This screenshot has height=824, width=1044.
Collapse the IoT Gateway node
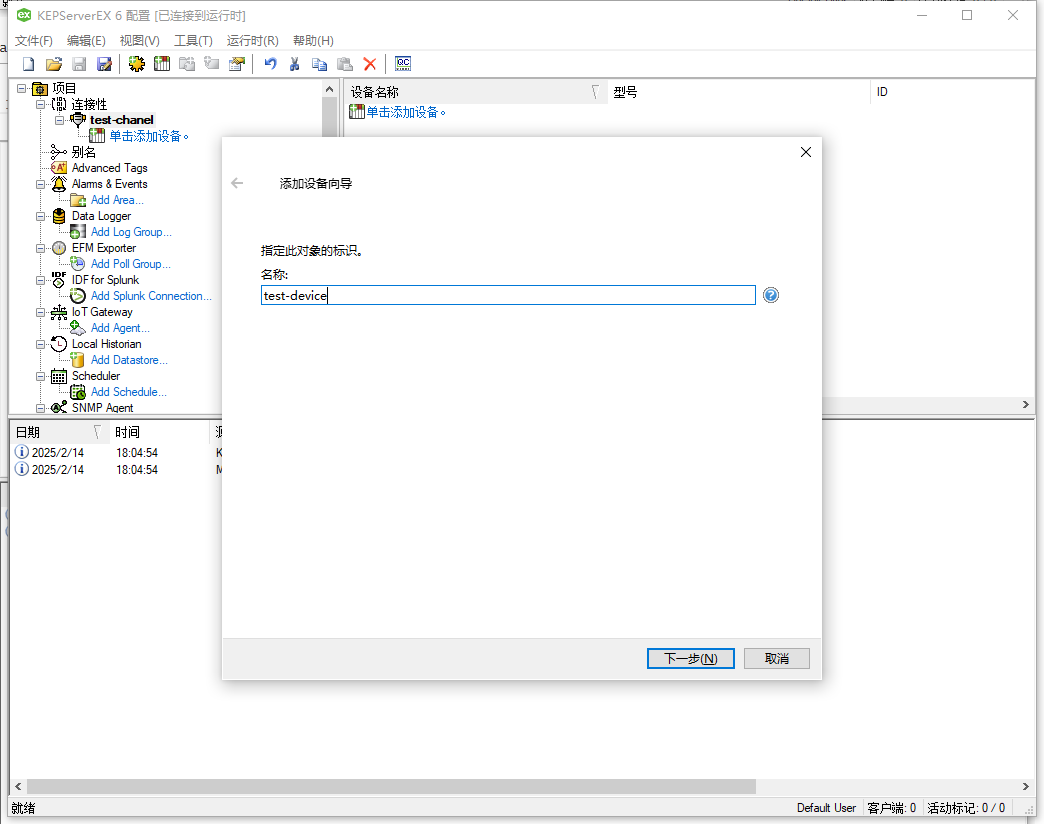pos(41,312)
